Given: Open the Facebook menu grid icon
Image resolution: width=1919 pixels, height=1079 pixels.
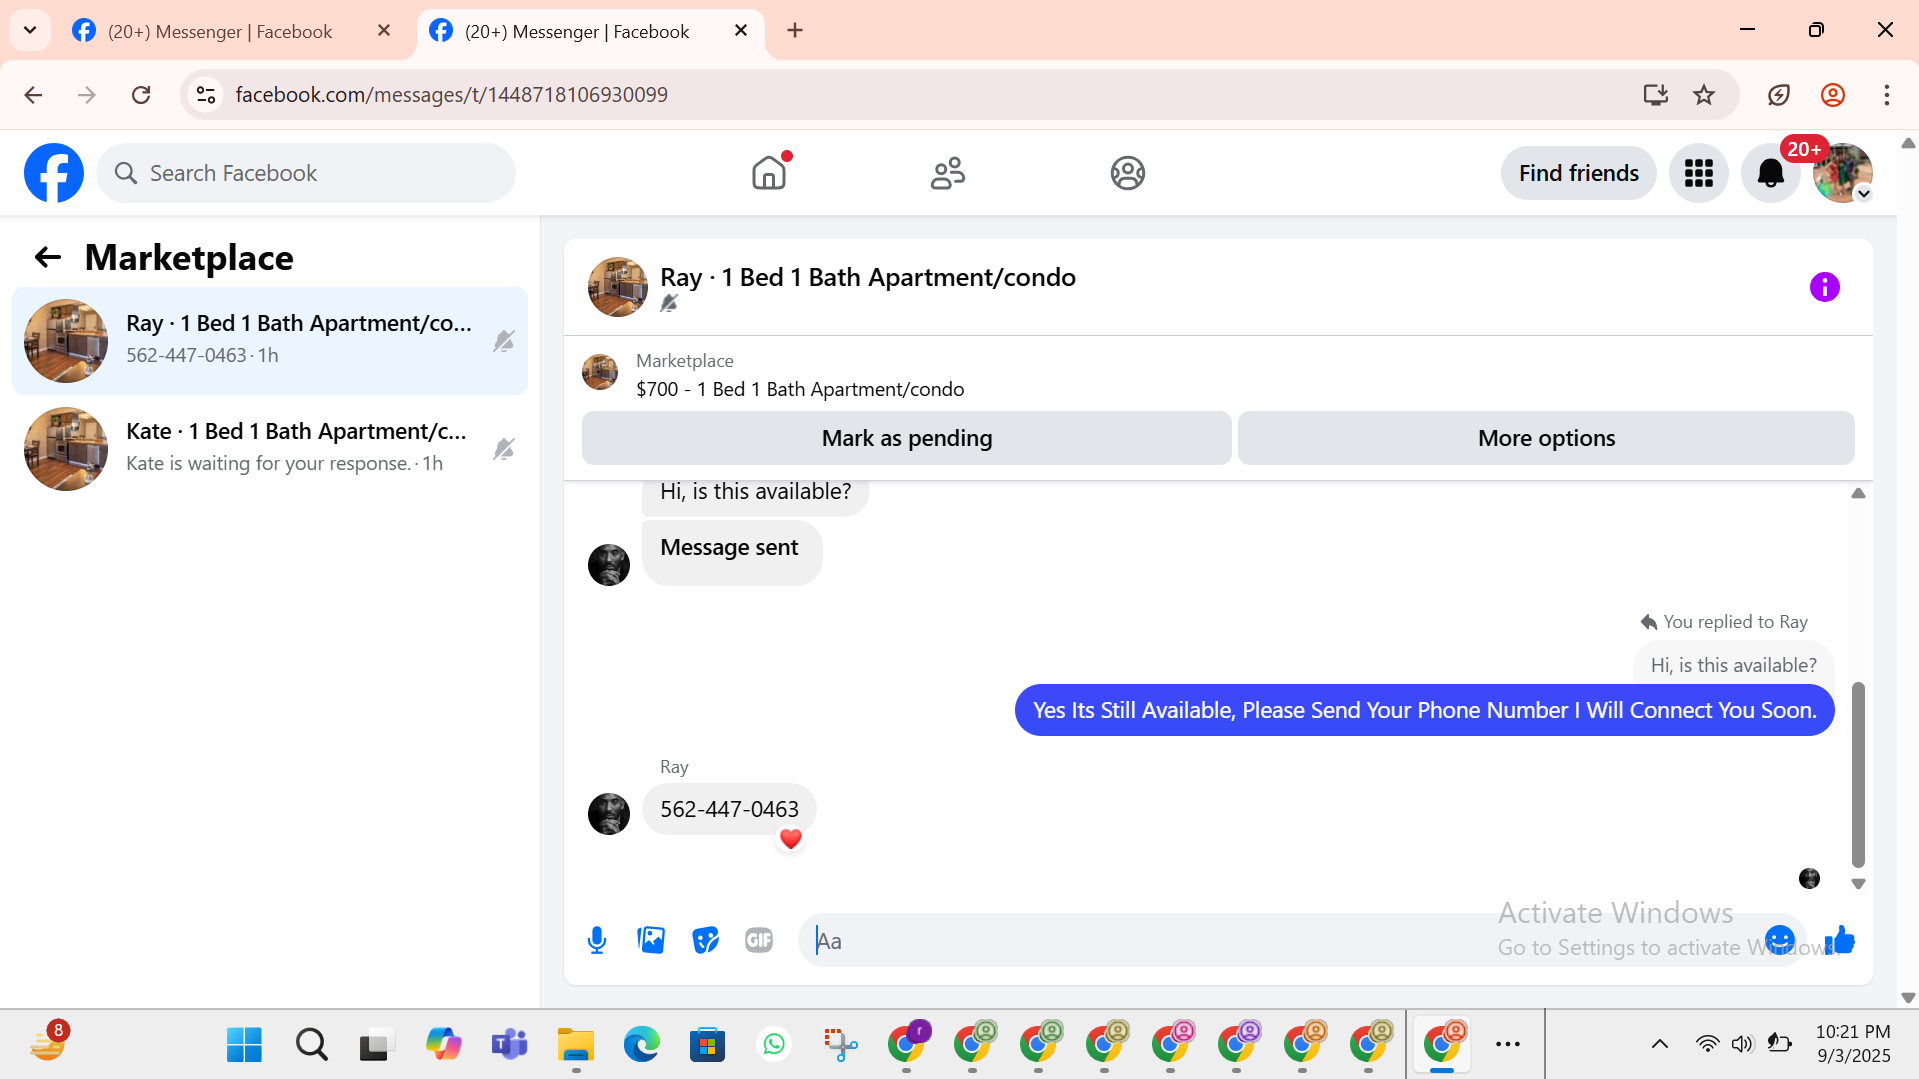Looking at the screenshot, I should (x=1699, y=173).
